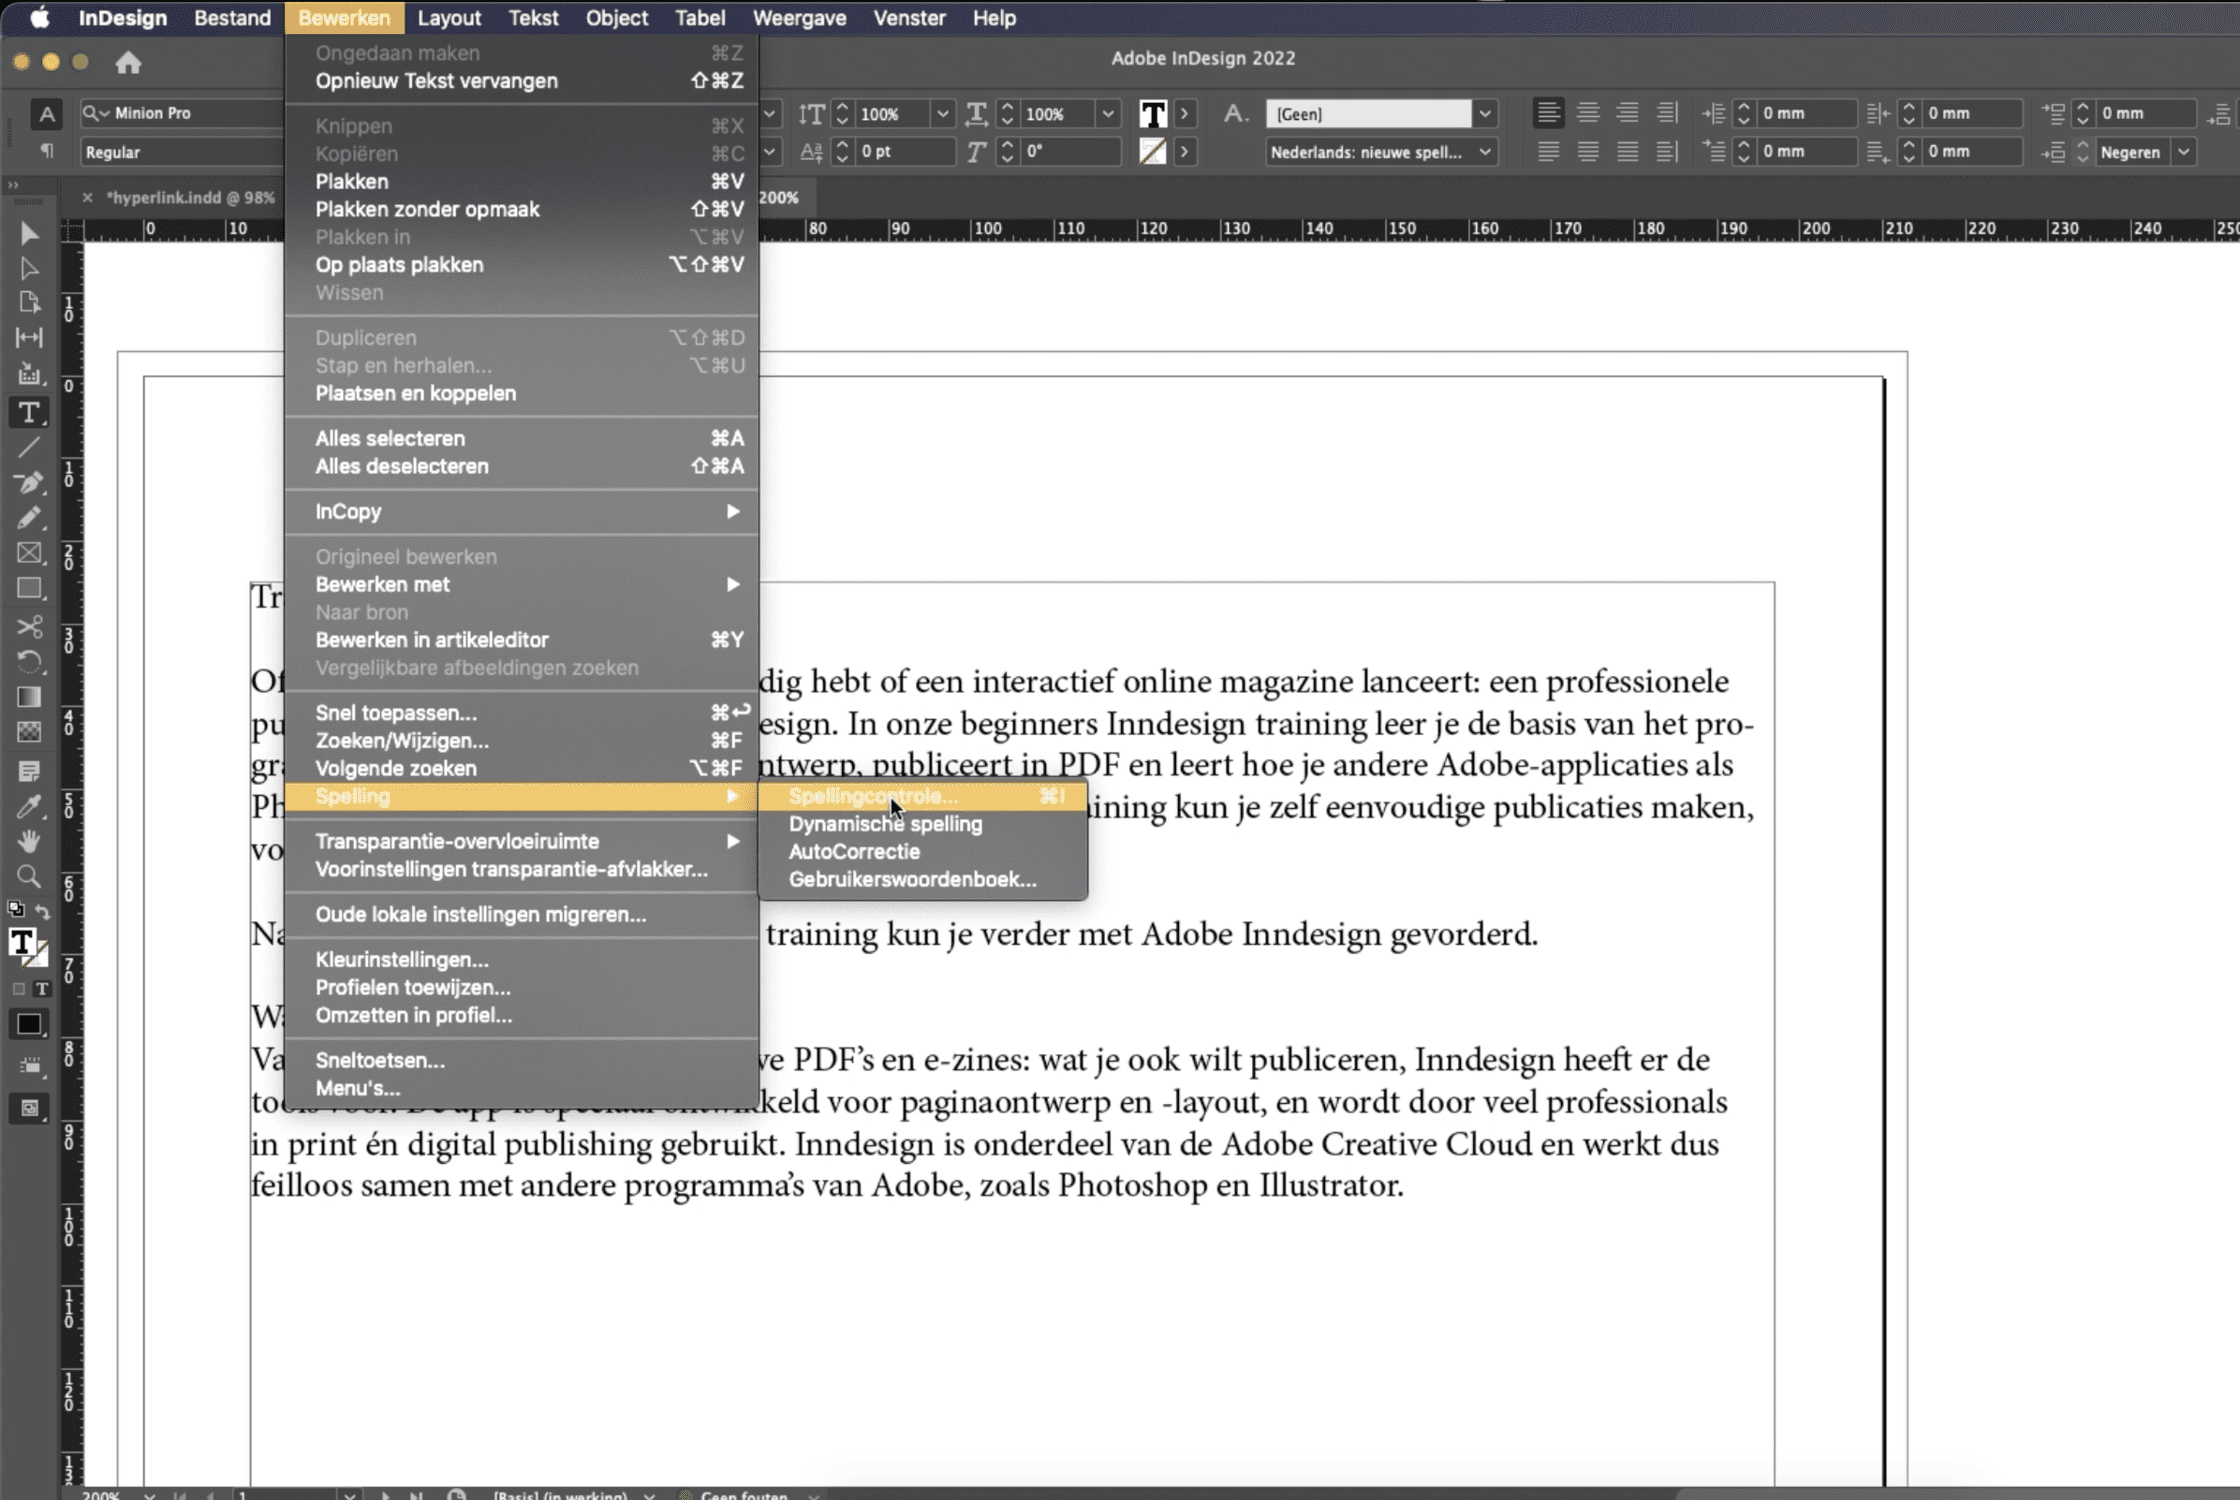
Task: Open the Negeren dropdown
Action: [x=2184, y=152]
